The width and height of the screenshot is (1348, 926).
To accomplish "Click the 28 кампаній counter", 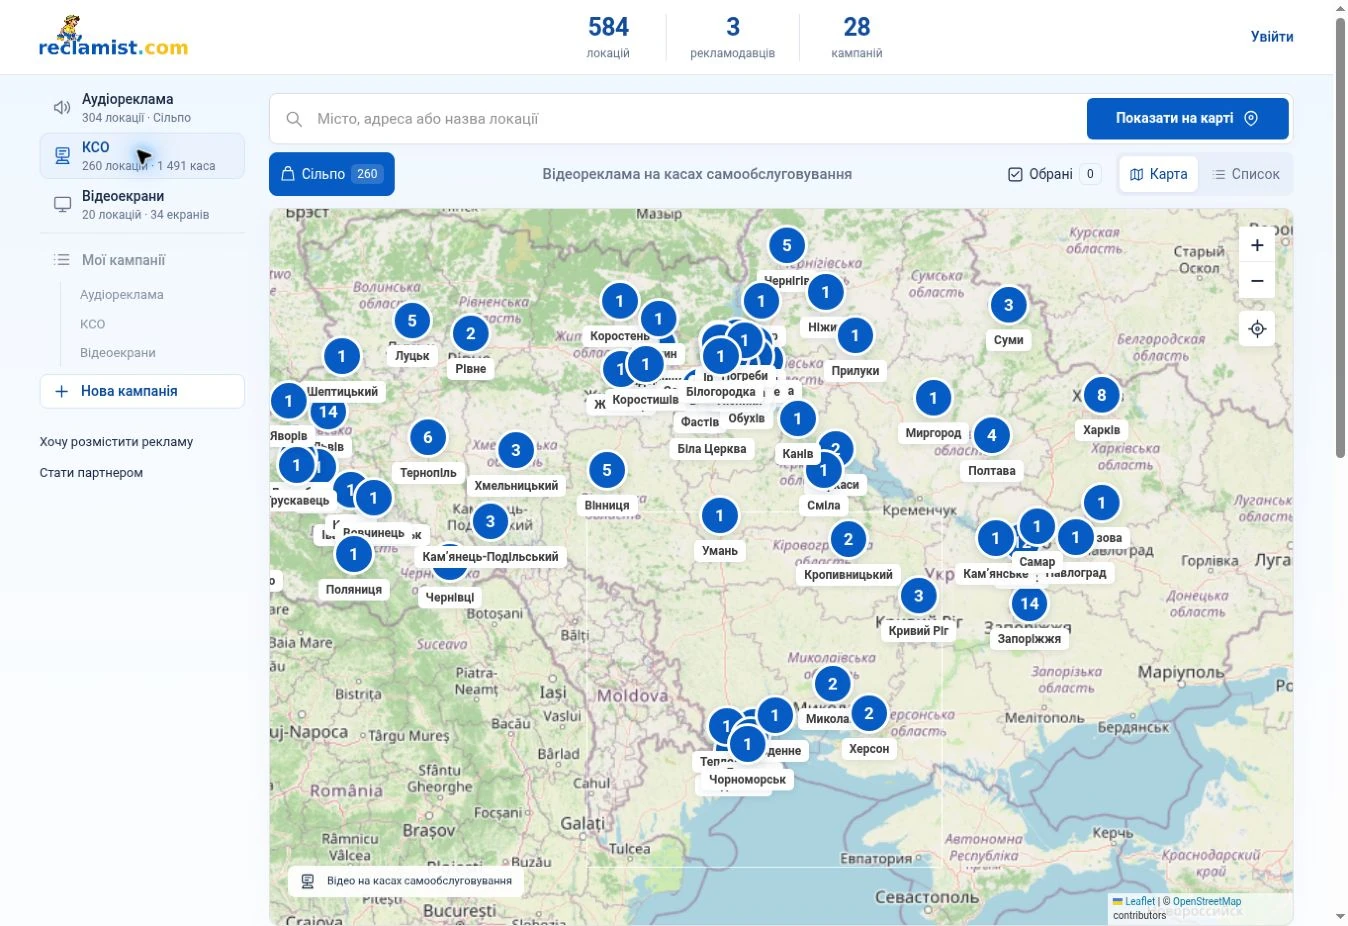I will click(857, 37).
